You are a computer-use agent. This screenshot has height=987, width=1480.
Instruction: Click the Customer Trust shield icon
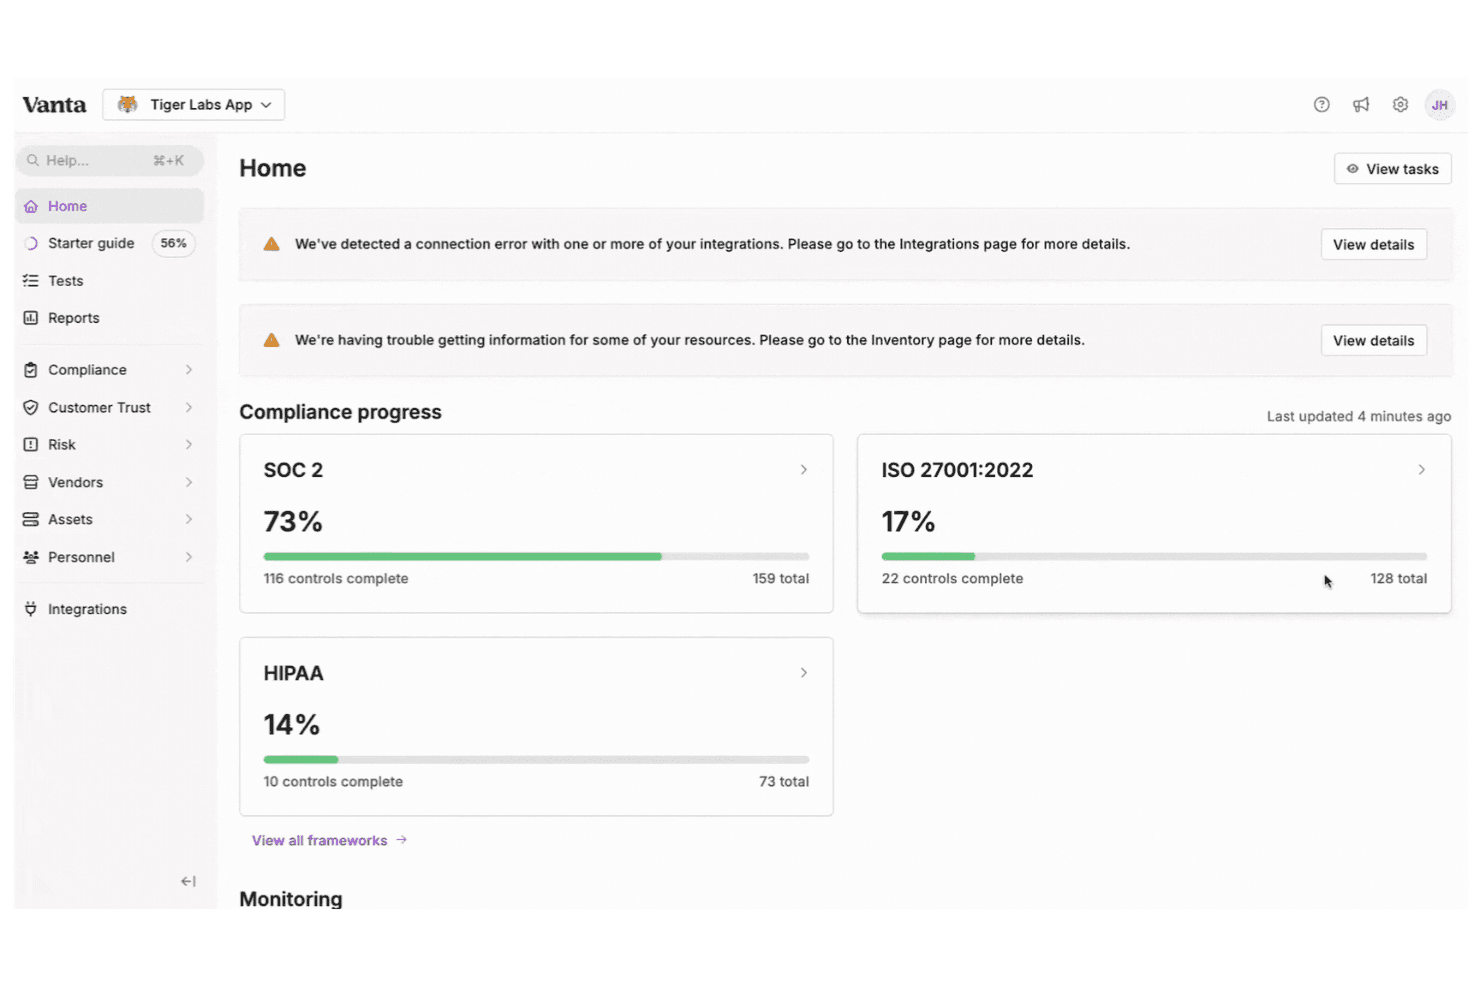(31, 407)
